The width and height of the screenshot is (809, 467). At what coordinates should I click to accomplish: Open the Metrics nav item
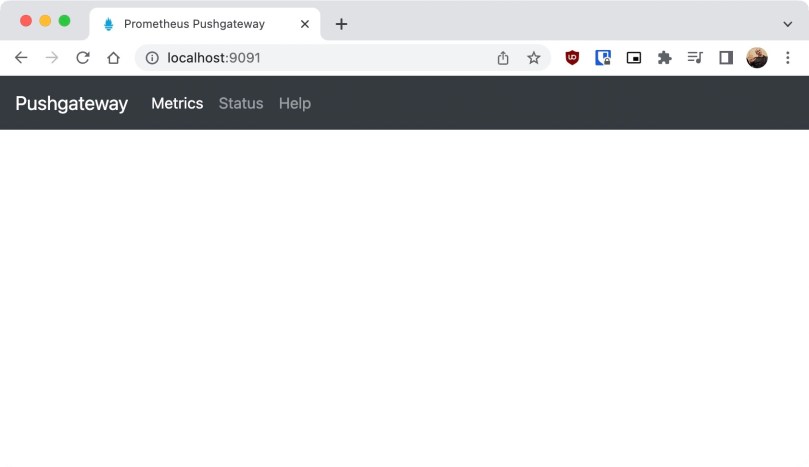click(177, 103)
